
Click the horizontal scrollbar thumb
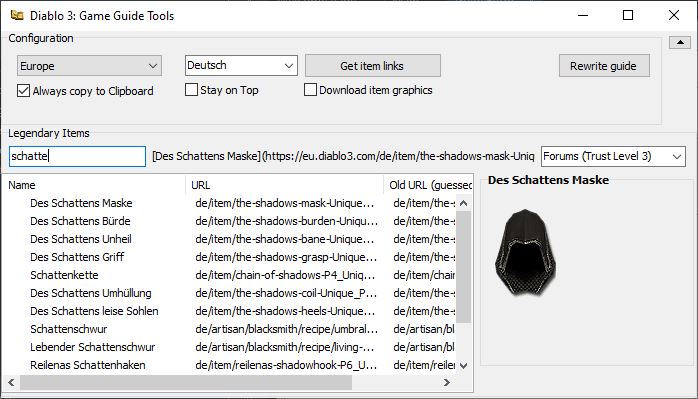coord(186,382)
